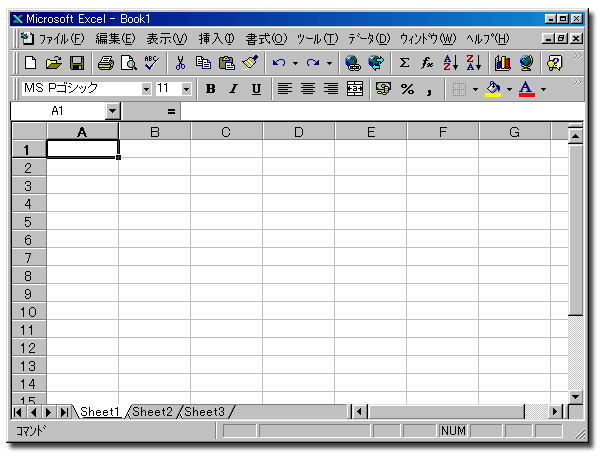The image size is (600, 456).
Task: Paste with the clipboard icon
Action: 227,63
